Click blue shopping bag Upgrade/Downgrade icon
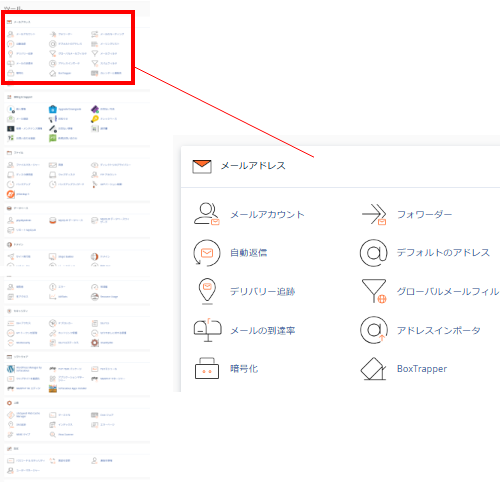 (x=53, y=109)
